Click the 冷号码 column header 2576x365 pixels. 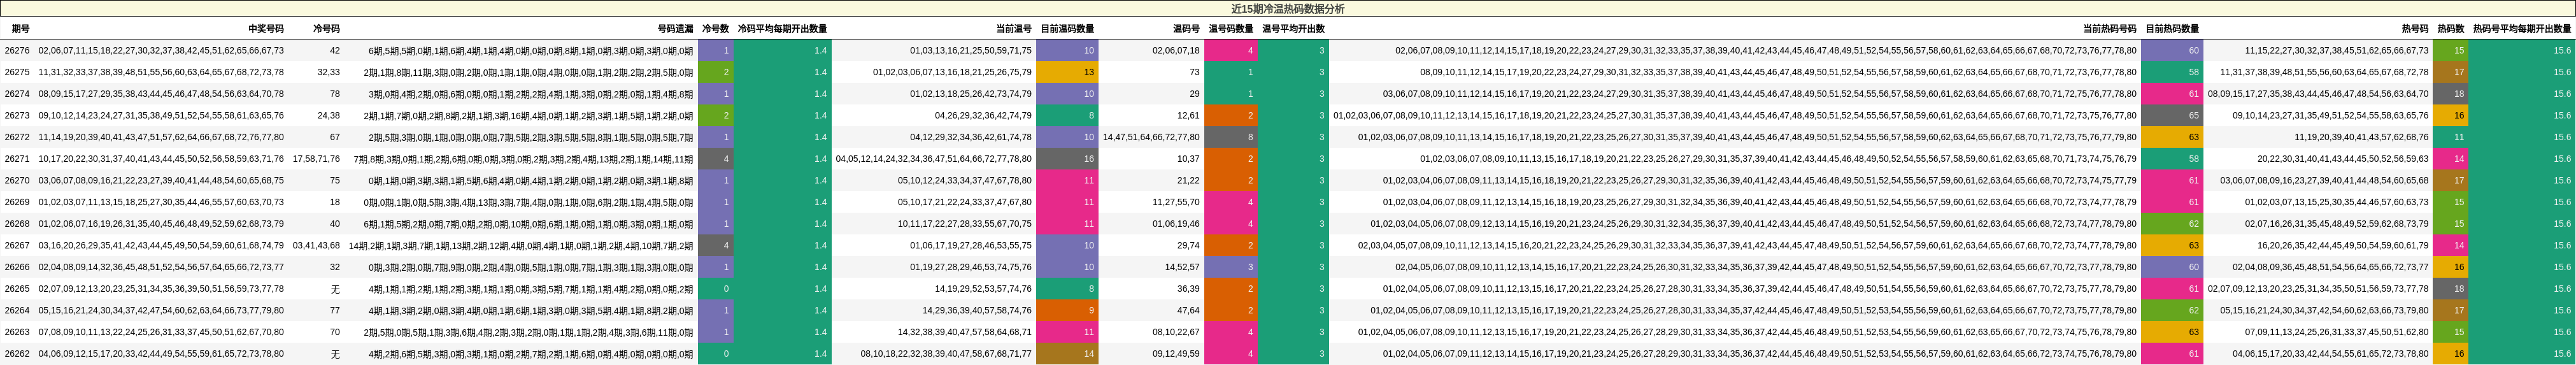tap(326, 29)
